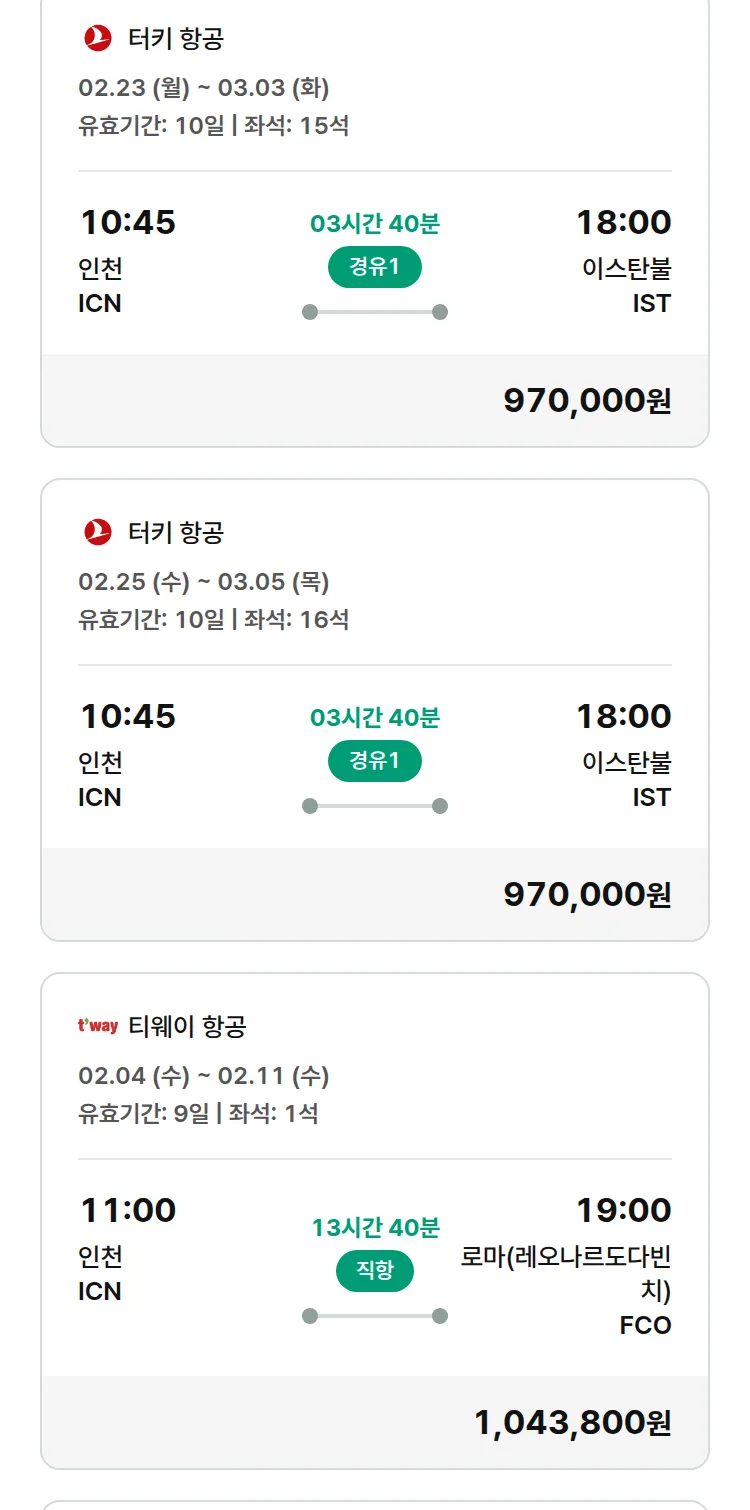Click the FCO airport code
The image size is (750, 1510).
645,1325
